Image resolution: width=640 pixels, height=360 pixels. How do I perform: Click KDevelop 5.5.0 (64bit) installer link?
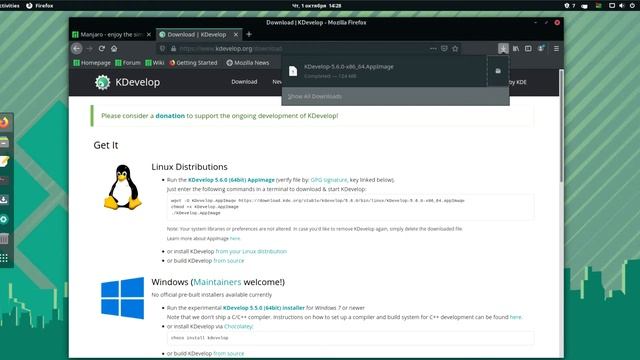[x=264, y=308]
